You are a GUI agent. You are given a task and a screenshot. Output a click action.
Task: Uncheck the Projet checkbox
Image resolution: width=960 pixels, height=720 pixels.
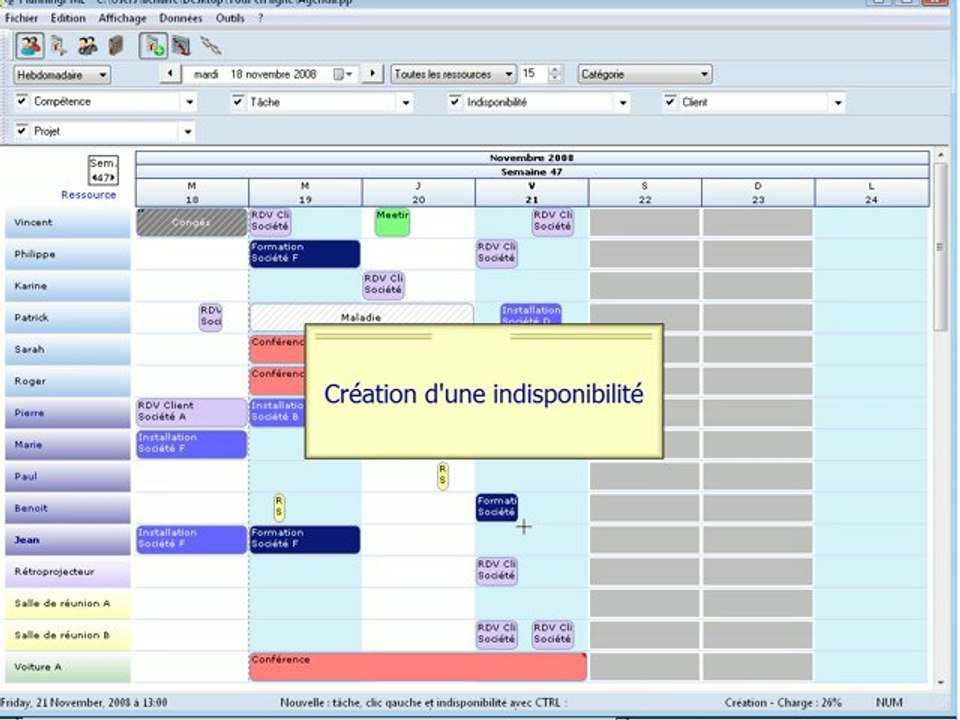(x=22, y=130)
